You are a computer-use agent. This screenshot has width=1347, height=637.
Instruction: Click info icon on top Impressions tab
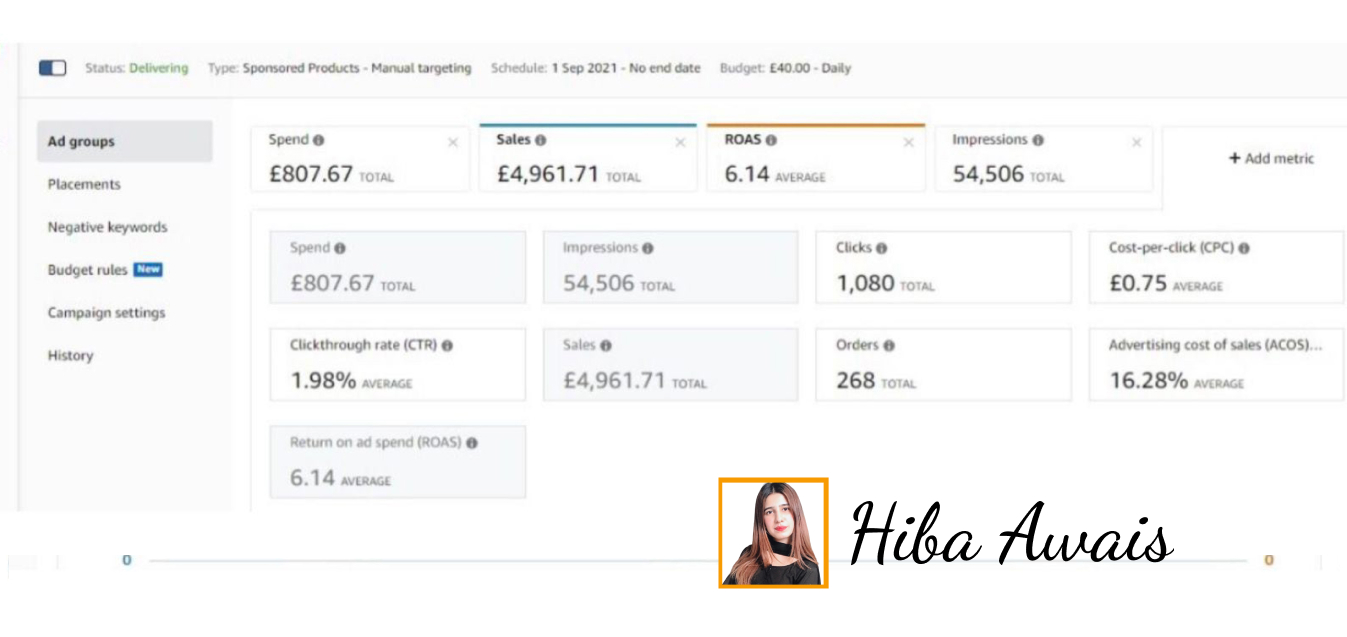coord(1038,141)
